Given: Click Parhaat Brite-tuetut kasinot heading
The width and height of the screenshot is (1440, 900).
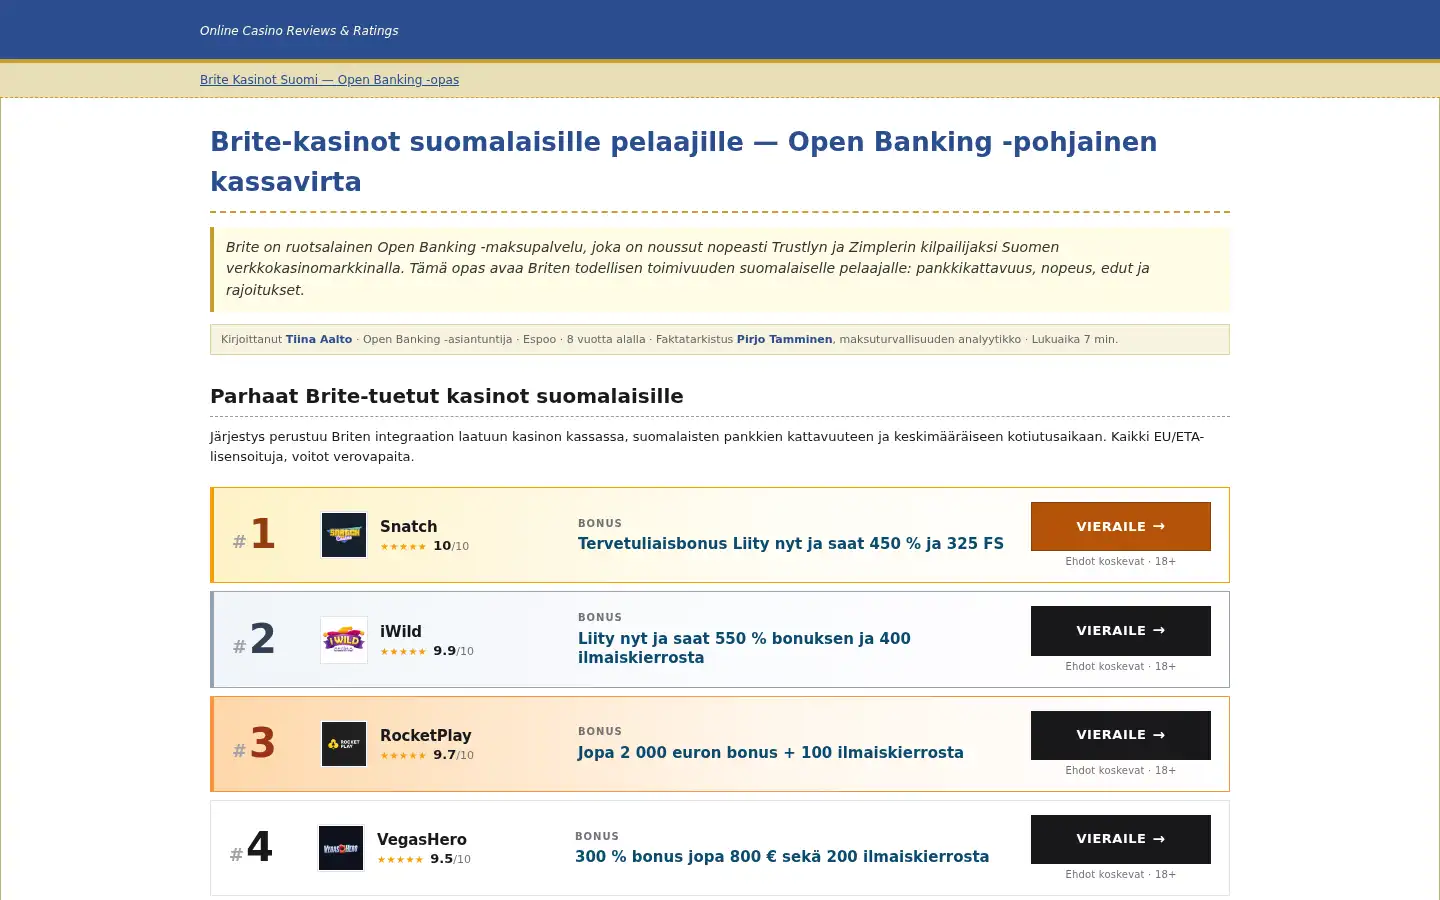Looking at the screenshot, I should [447, 396].
